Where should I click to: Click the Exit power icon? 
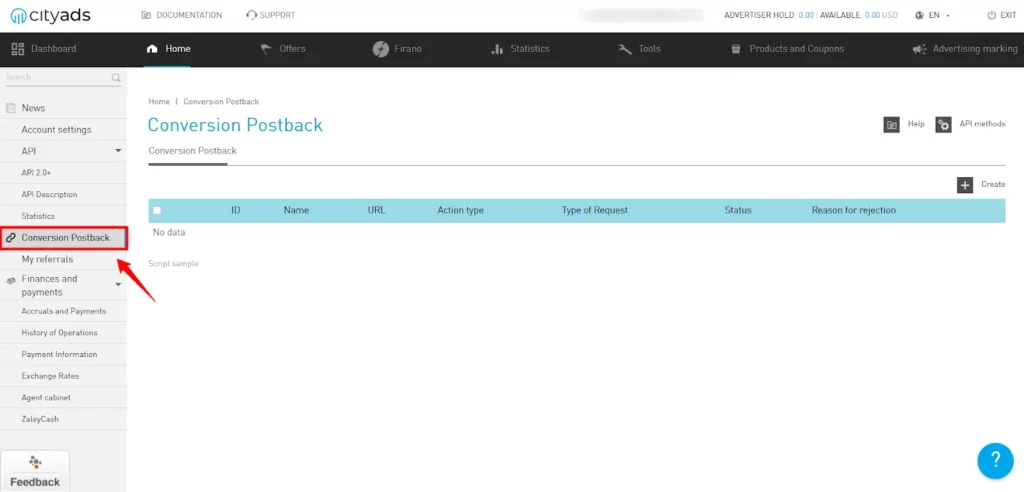(x=991, y=15)
